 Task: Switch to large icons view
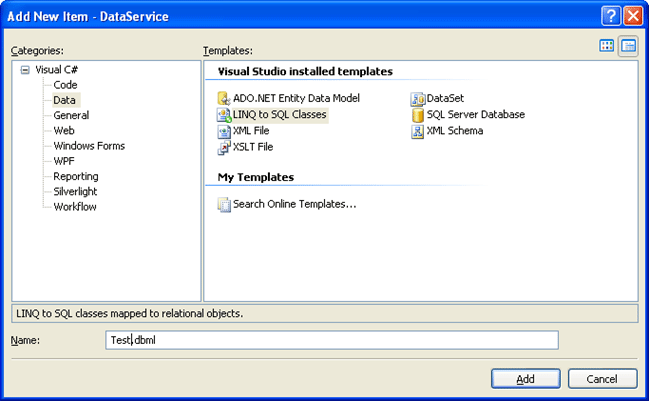tap(607, 46)
